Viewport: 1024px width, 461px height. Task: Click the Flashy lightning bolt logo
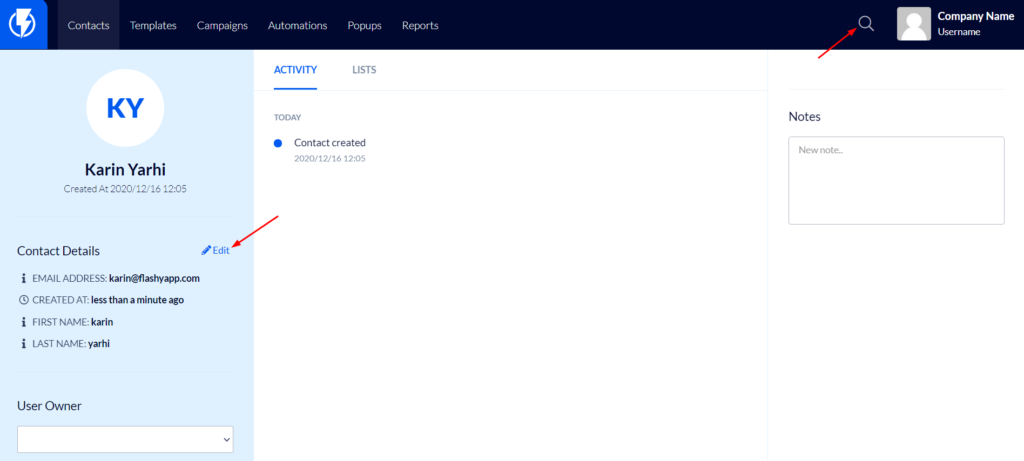(x=22, y=25)
